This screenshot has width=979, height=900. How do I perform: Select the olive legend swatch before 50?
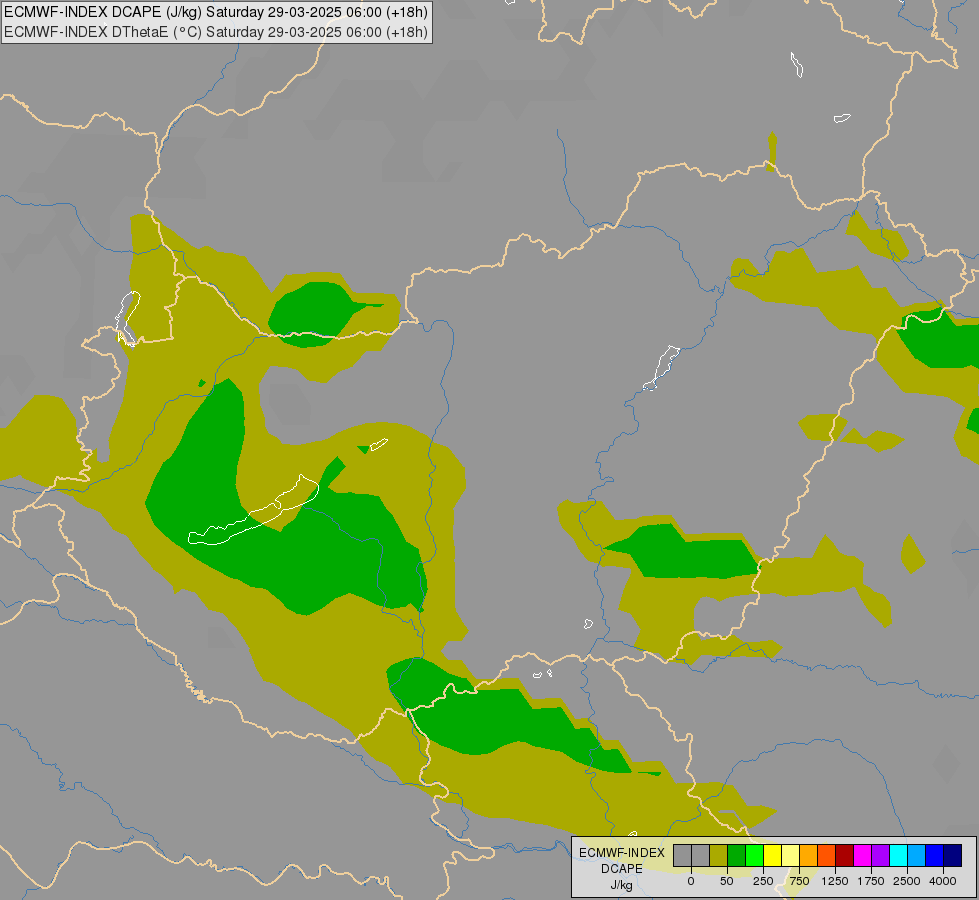(718, 856)
